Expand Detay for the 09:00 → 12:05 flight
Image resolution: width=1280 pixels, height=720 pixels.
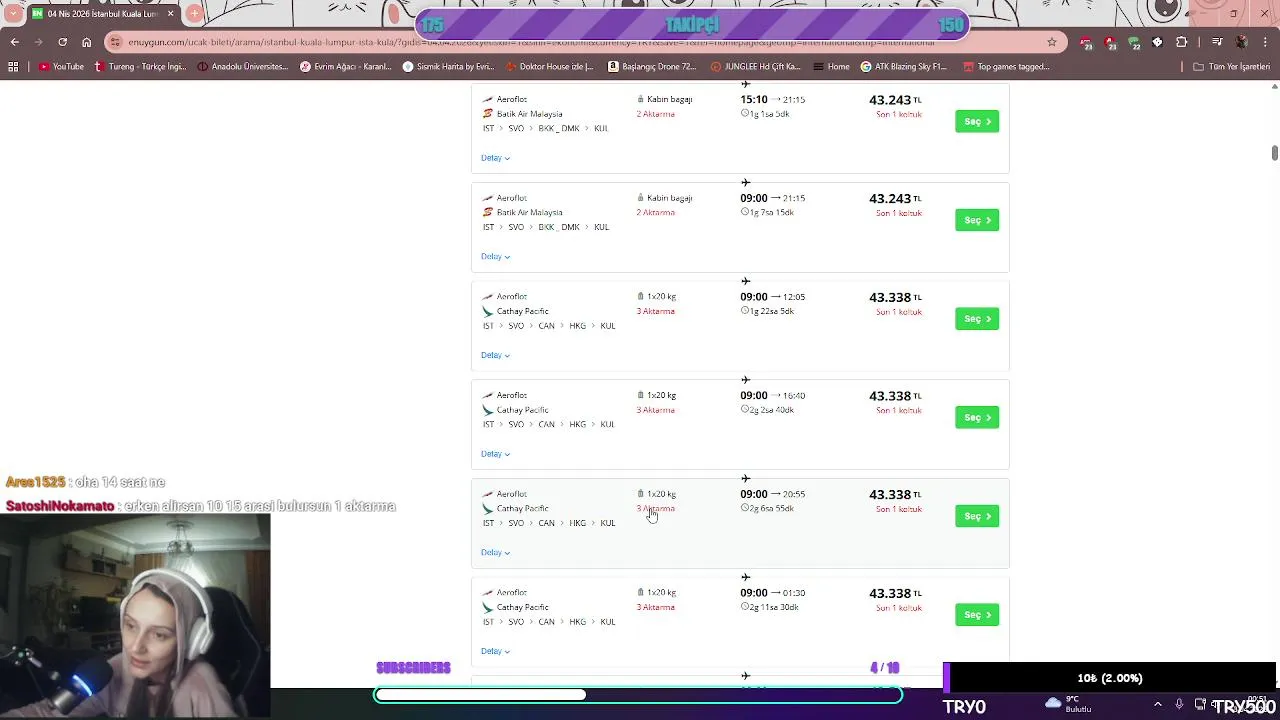[x=495, y=355]
